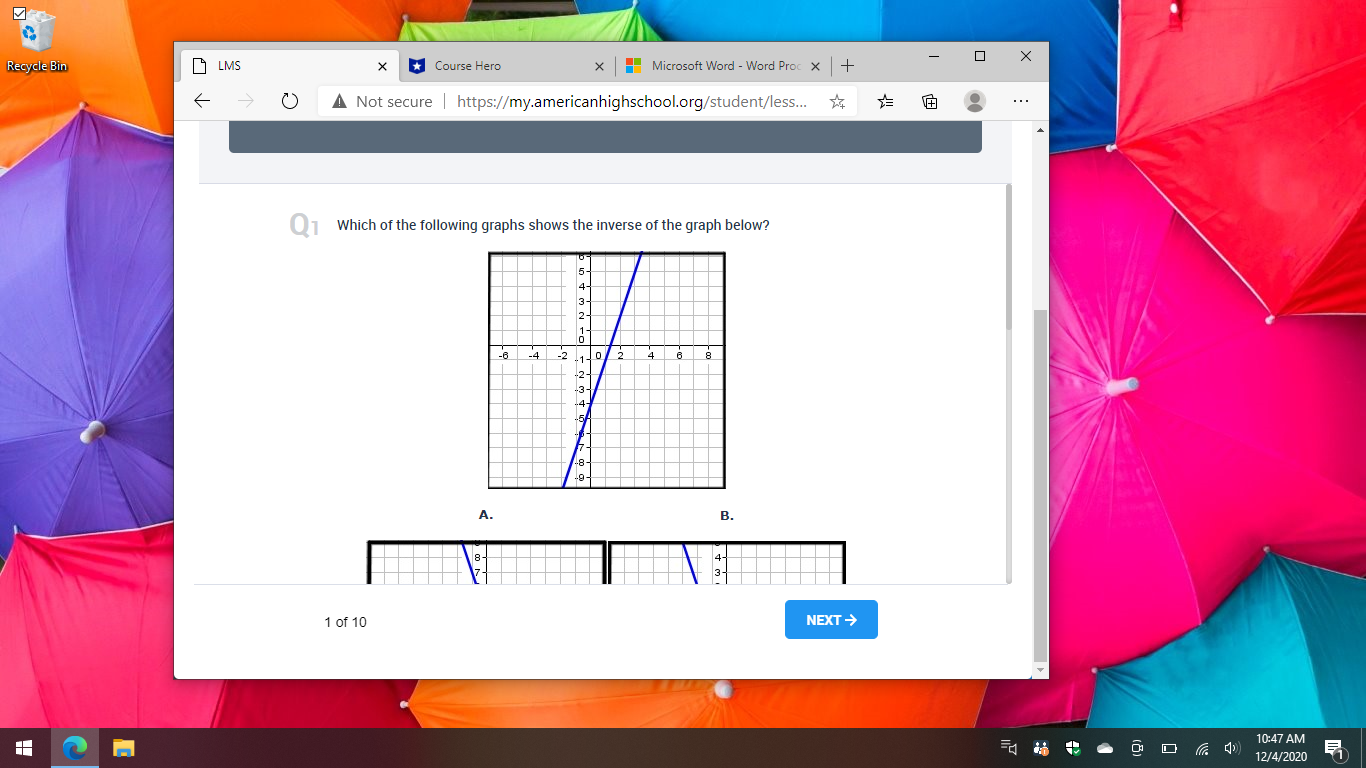Toggle the Recycle Bin selection checkbox
Viewport: 1366px width, 768px height.
(x=20, y=13)
